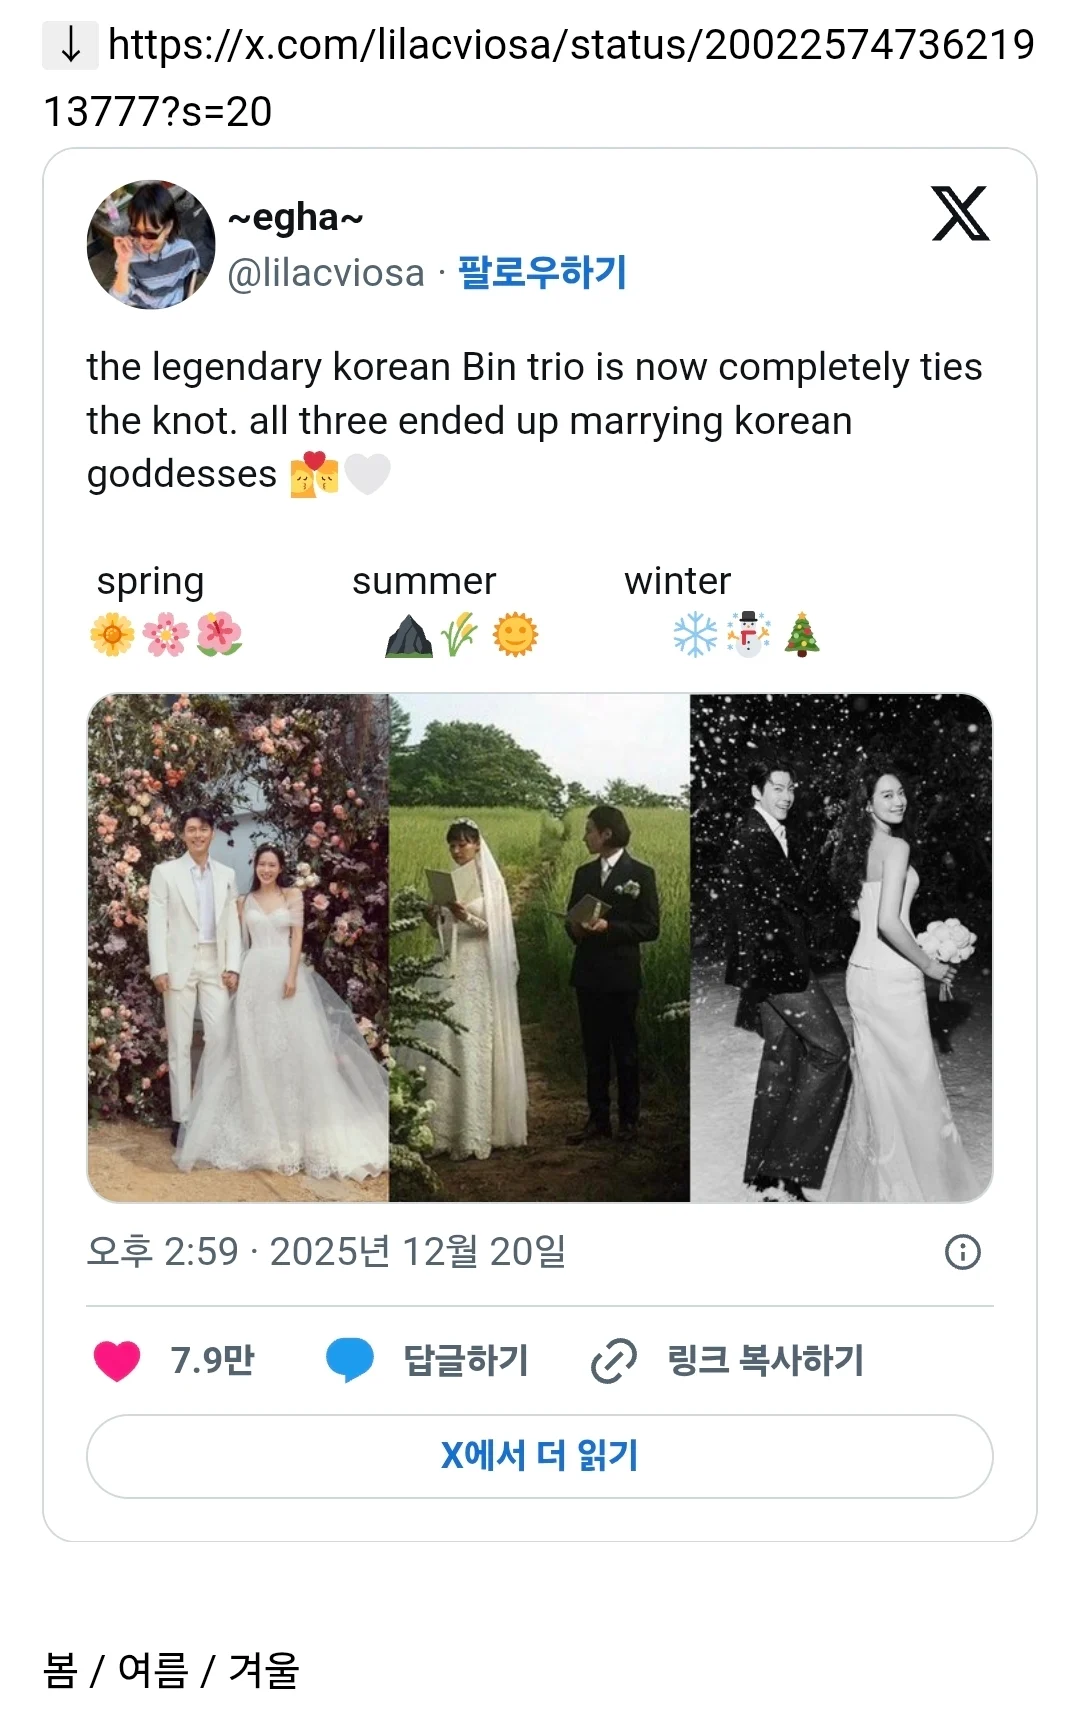
Task: Open the summer green field wedding photo
Action: pos(539,947)
